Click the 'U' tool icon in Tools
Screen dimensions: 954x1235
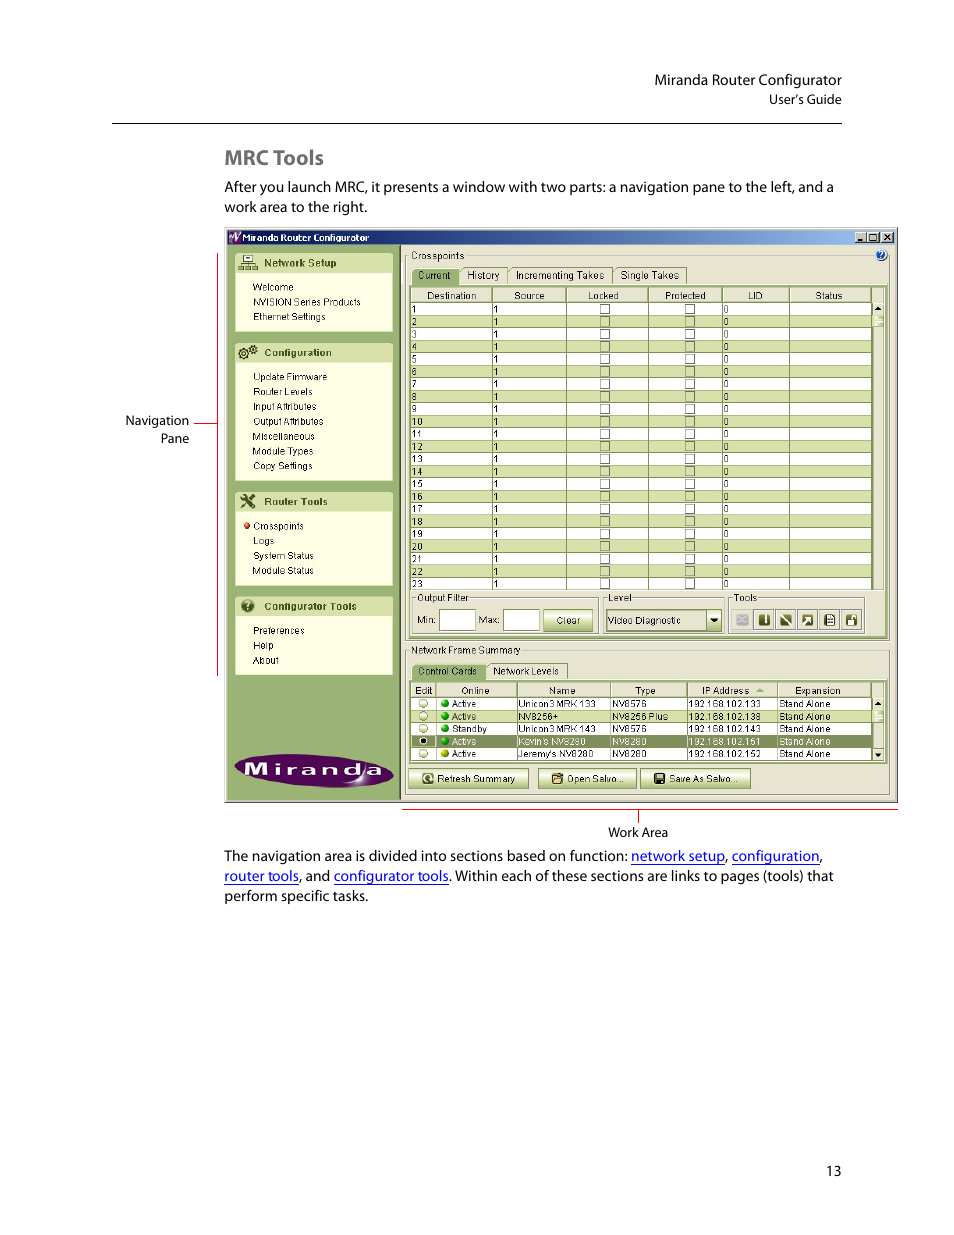click(764, 620)
